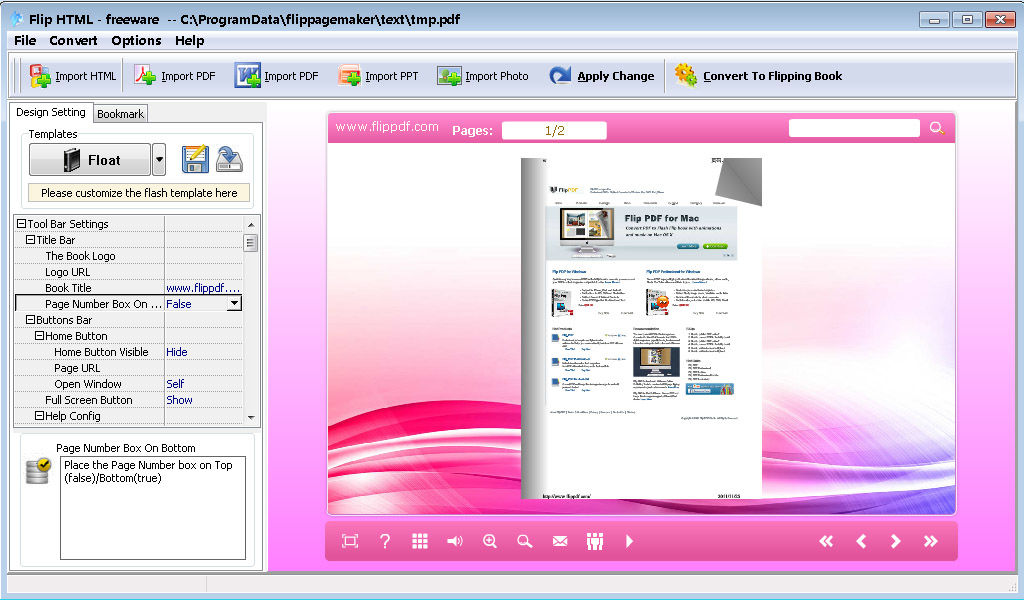The width and height of the screenshot is (1024, 600).
Task: Click Import PDF with the blue Word icon
Action: pos(277,76)
